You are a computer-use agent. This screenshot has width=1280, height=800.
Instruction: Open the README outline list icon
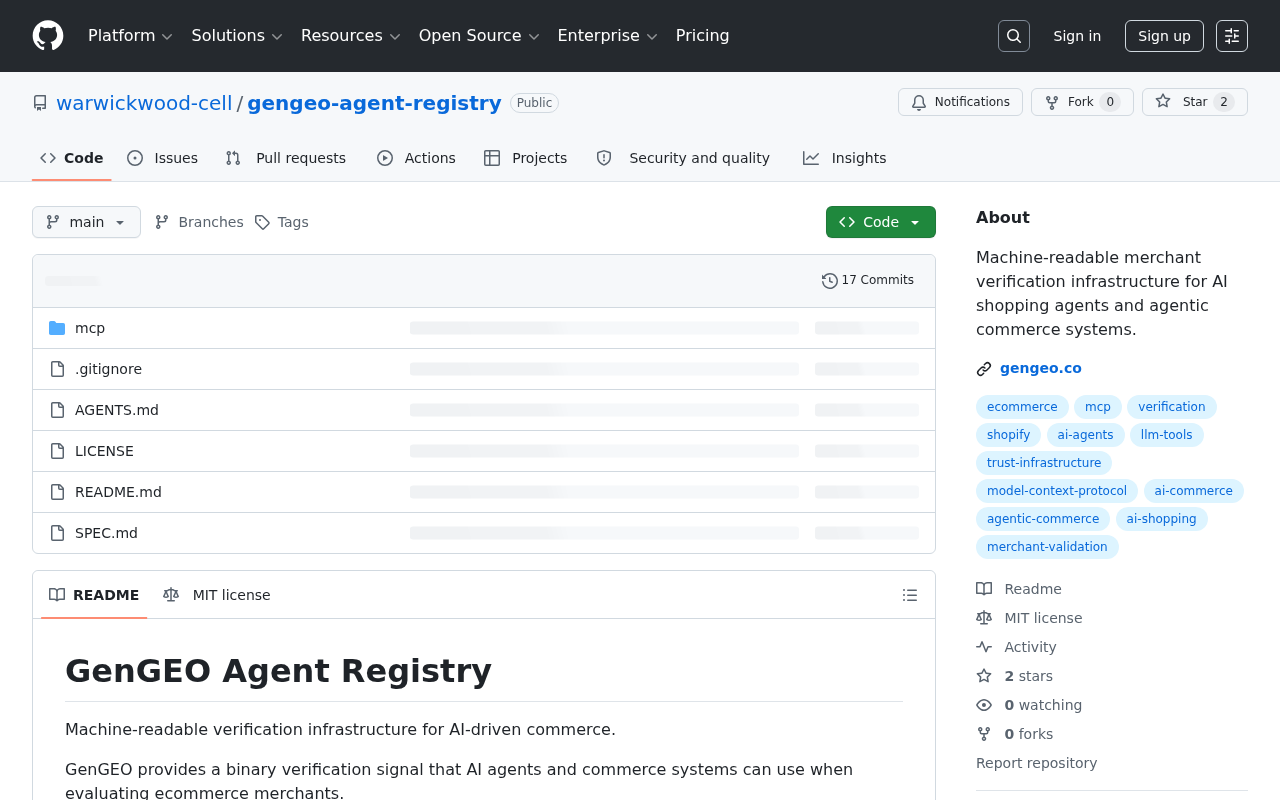(910, 595)
